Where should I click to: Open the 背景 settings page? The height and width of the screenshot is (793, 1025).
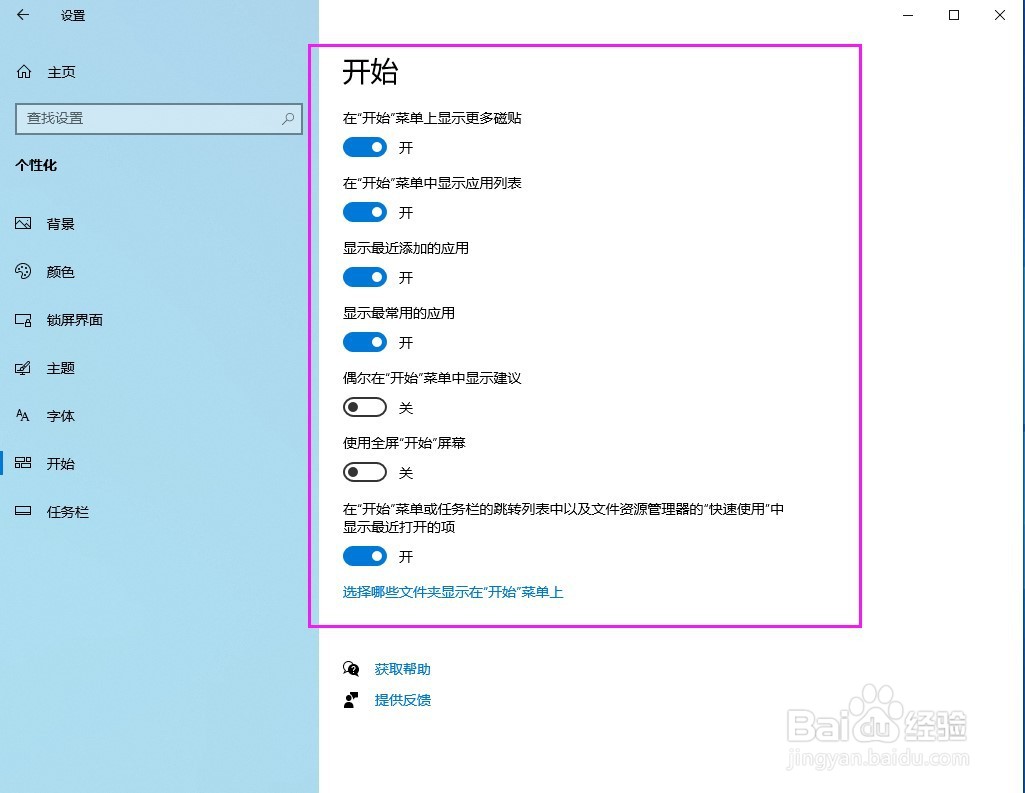(x=60, y=224)
